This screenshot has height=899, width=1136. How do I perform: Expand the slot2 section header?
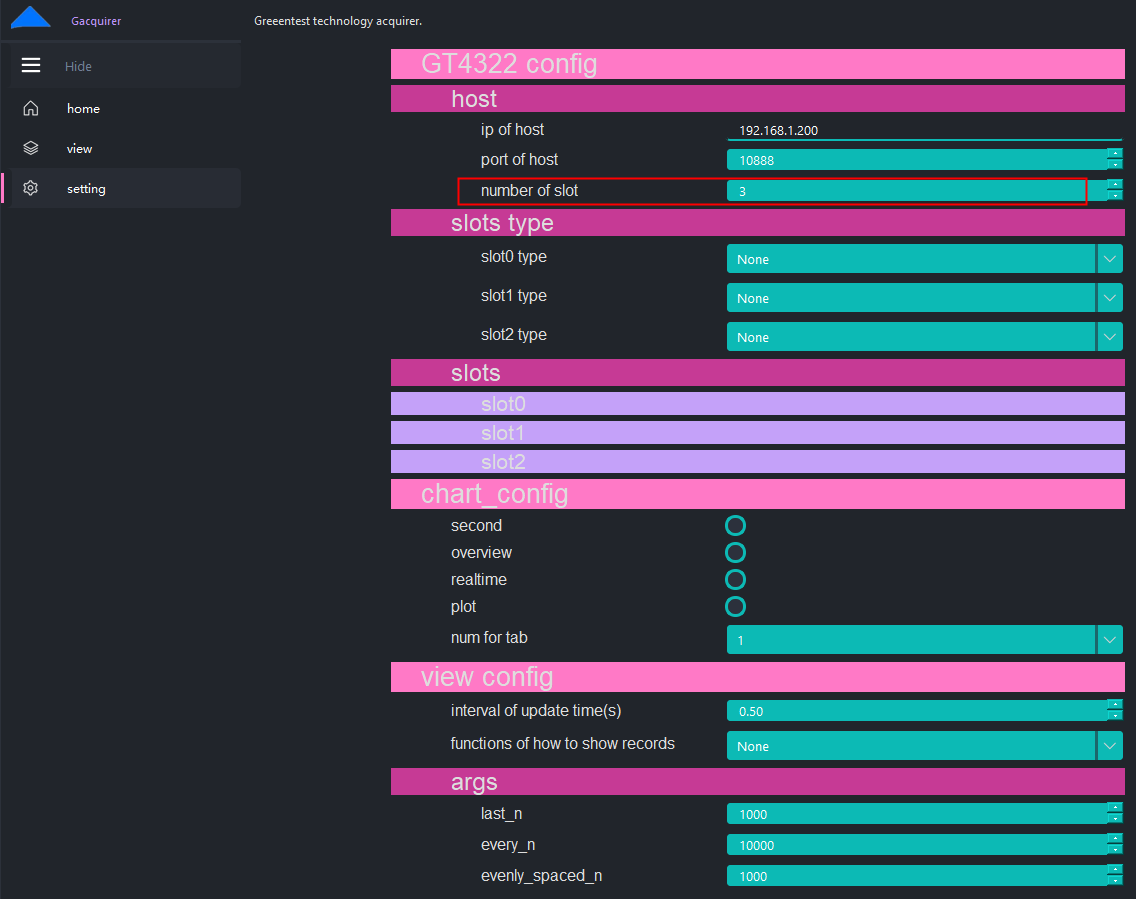[x=758, y=461]
